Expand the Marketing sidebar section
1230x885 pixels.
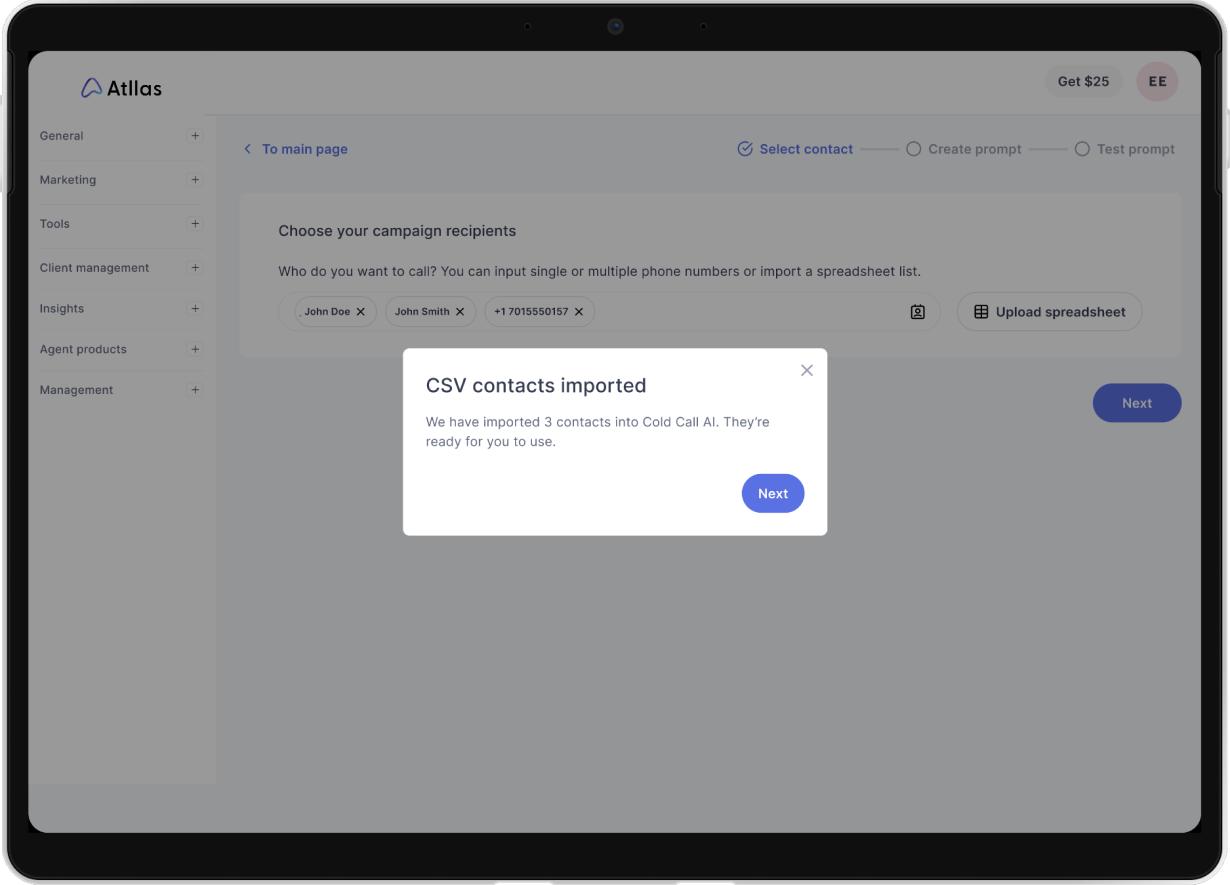[x=195, y=180]
